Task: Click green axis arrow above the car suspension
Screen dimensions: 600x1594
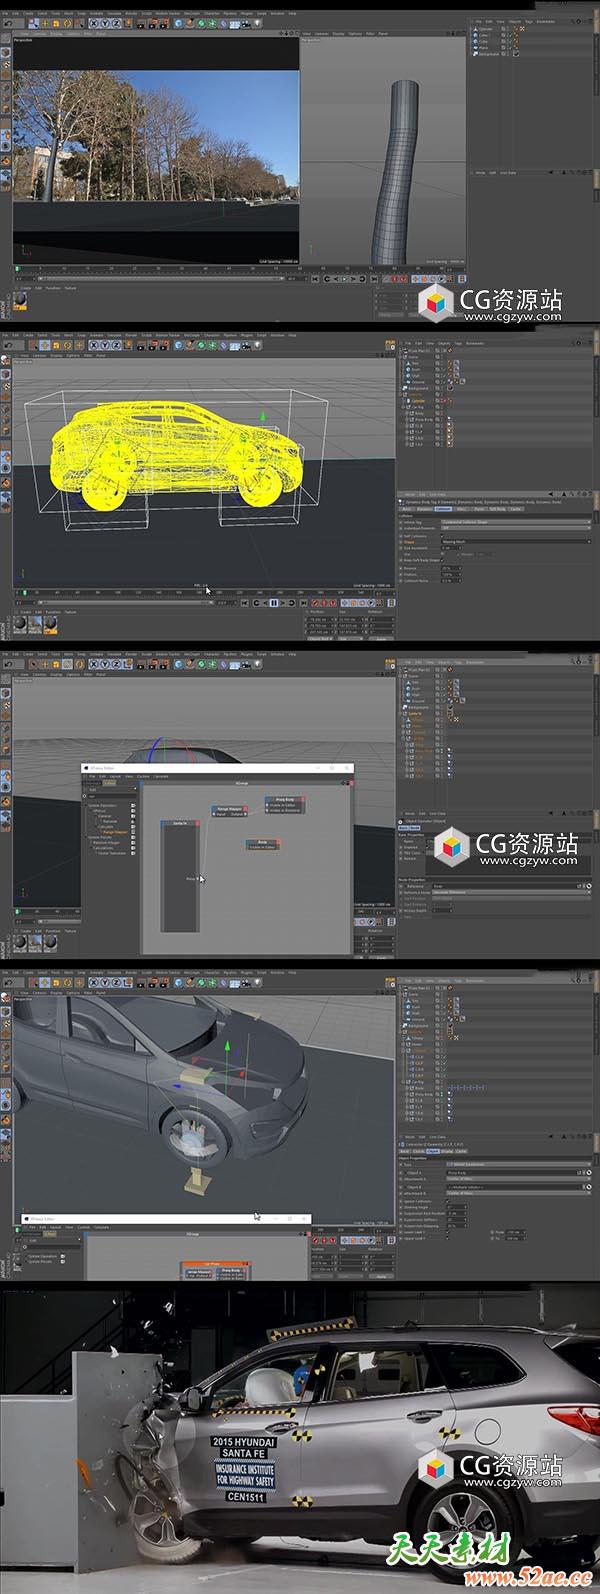Action: 227,1047
